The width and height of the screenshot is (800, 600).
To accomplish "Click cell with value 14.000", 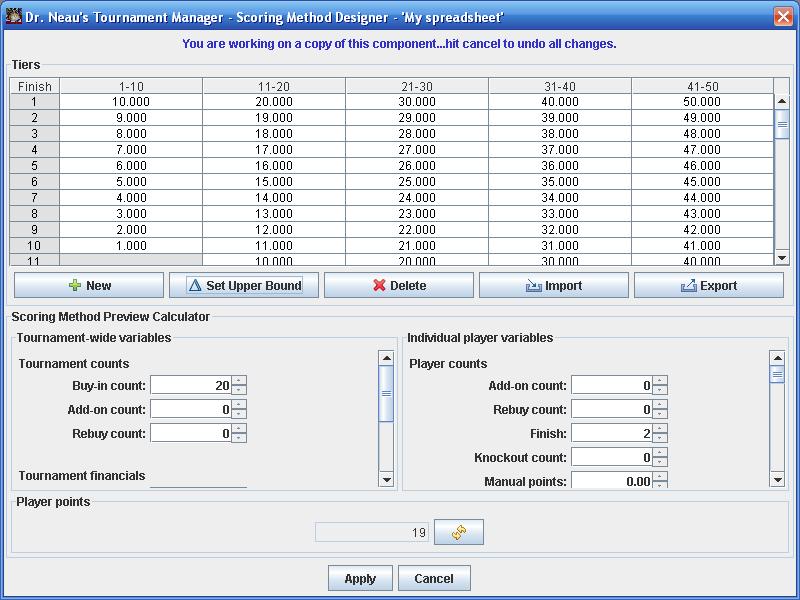I will [x=274, y=197].
